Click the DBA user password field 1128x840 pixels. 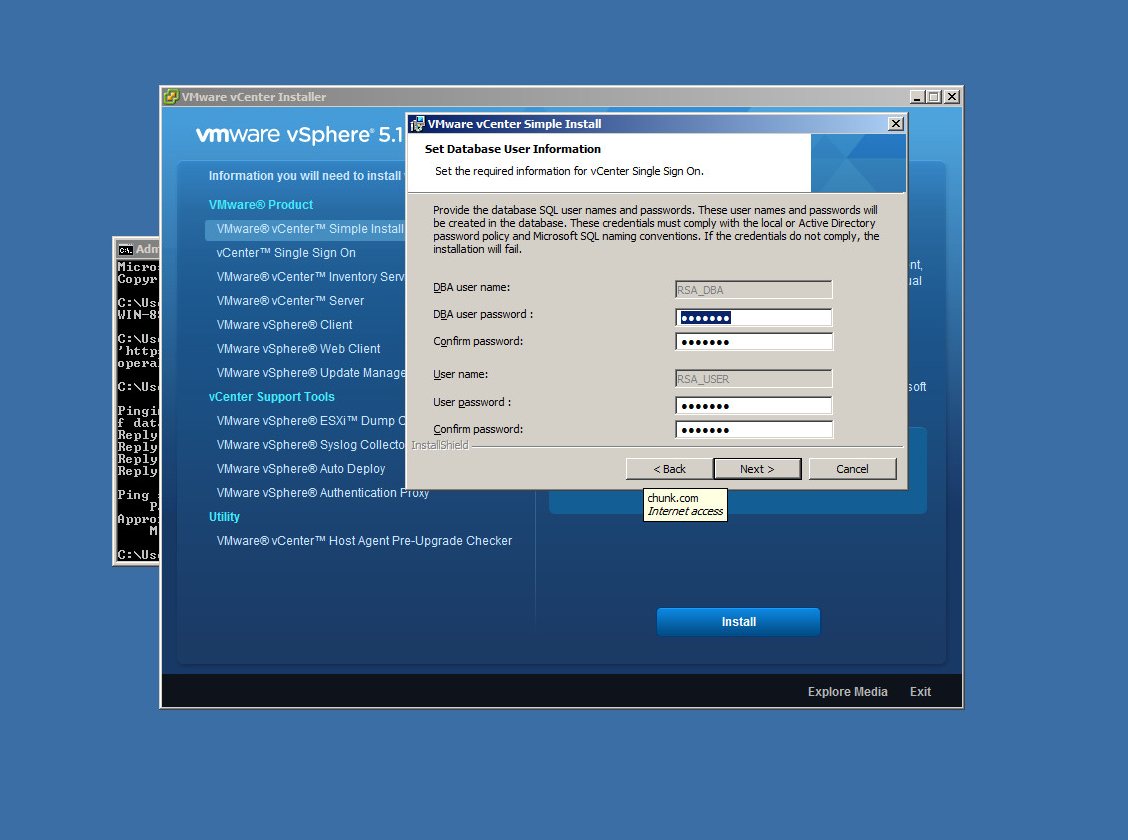(x=753, y=318)
